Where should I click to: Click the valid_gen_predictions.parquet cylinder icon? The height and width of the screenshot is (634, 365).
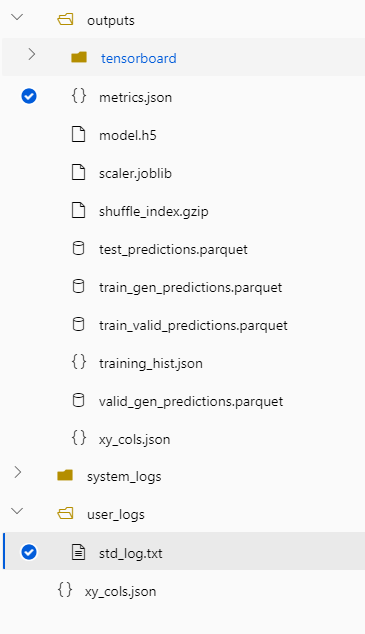(x=78, y=400)
